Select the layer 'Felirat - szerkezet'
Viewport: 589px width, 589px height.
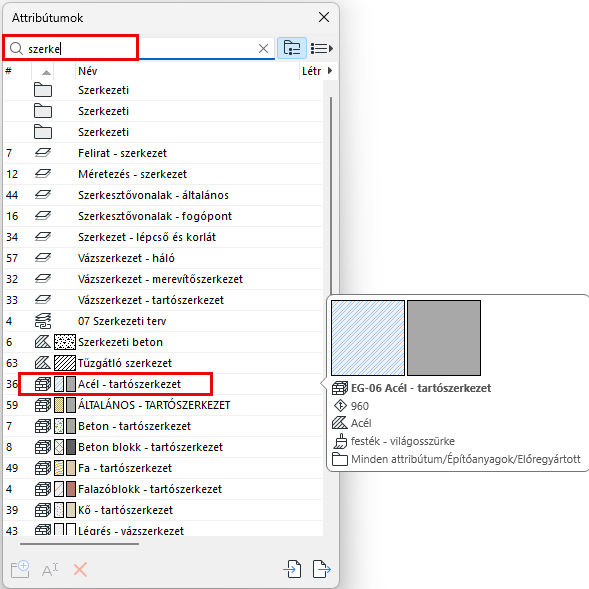click(163, 153)
